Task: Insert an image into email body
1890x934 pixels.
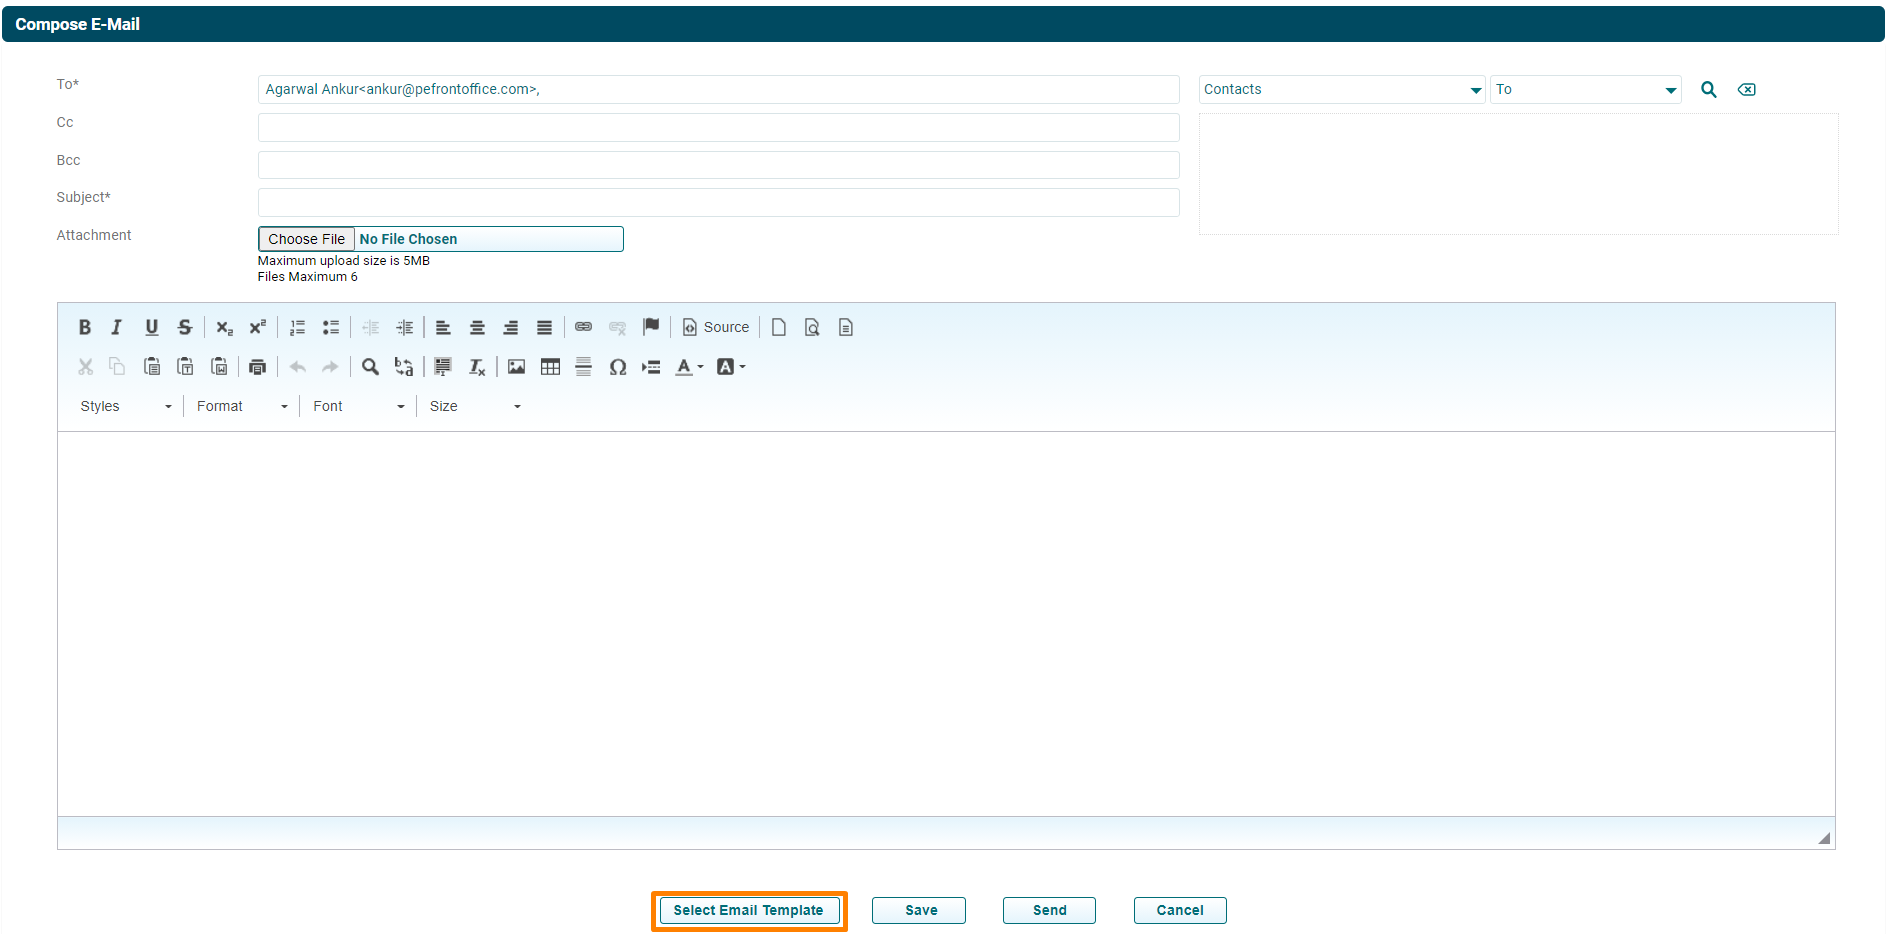Action: click(516, 367)
